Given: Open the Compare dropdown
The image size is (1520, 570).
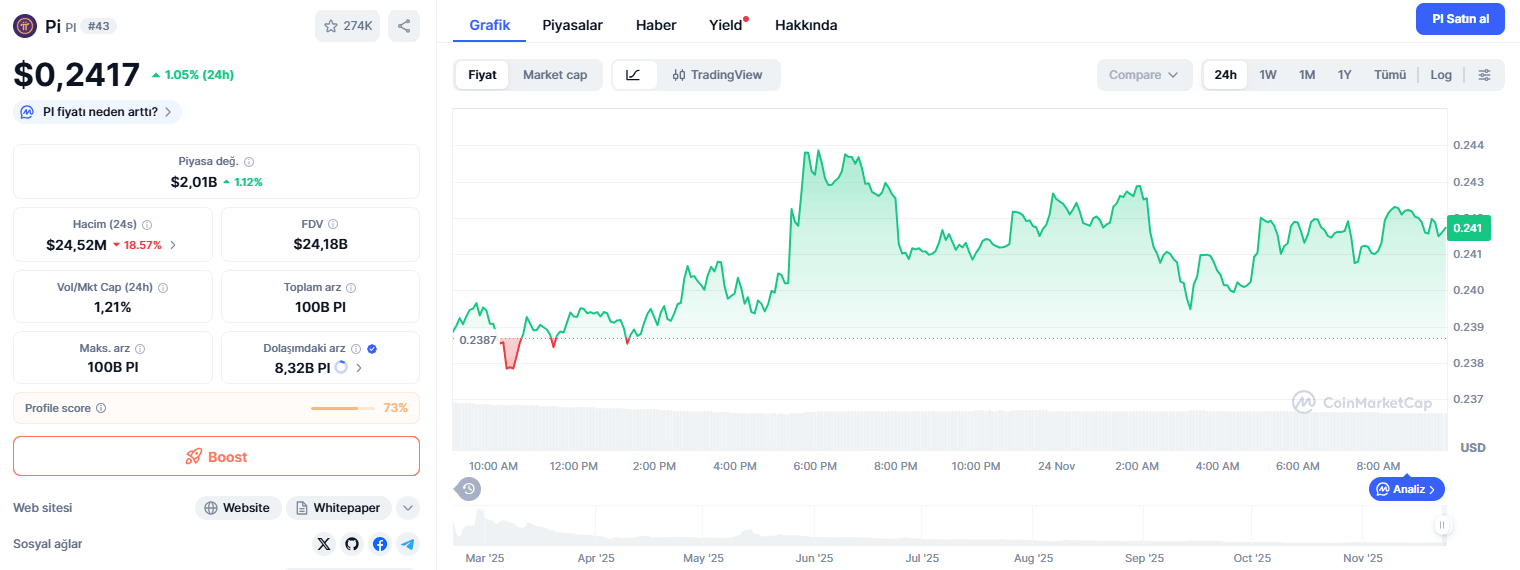Looking at the screenshot, I should click(x=1144, y=75).
